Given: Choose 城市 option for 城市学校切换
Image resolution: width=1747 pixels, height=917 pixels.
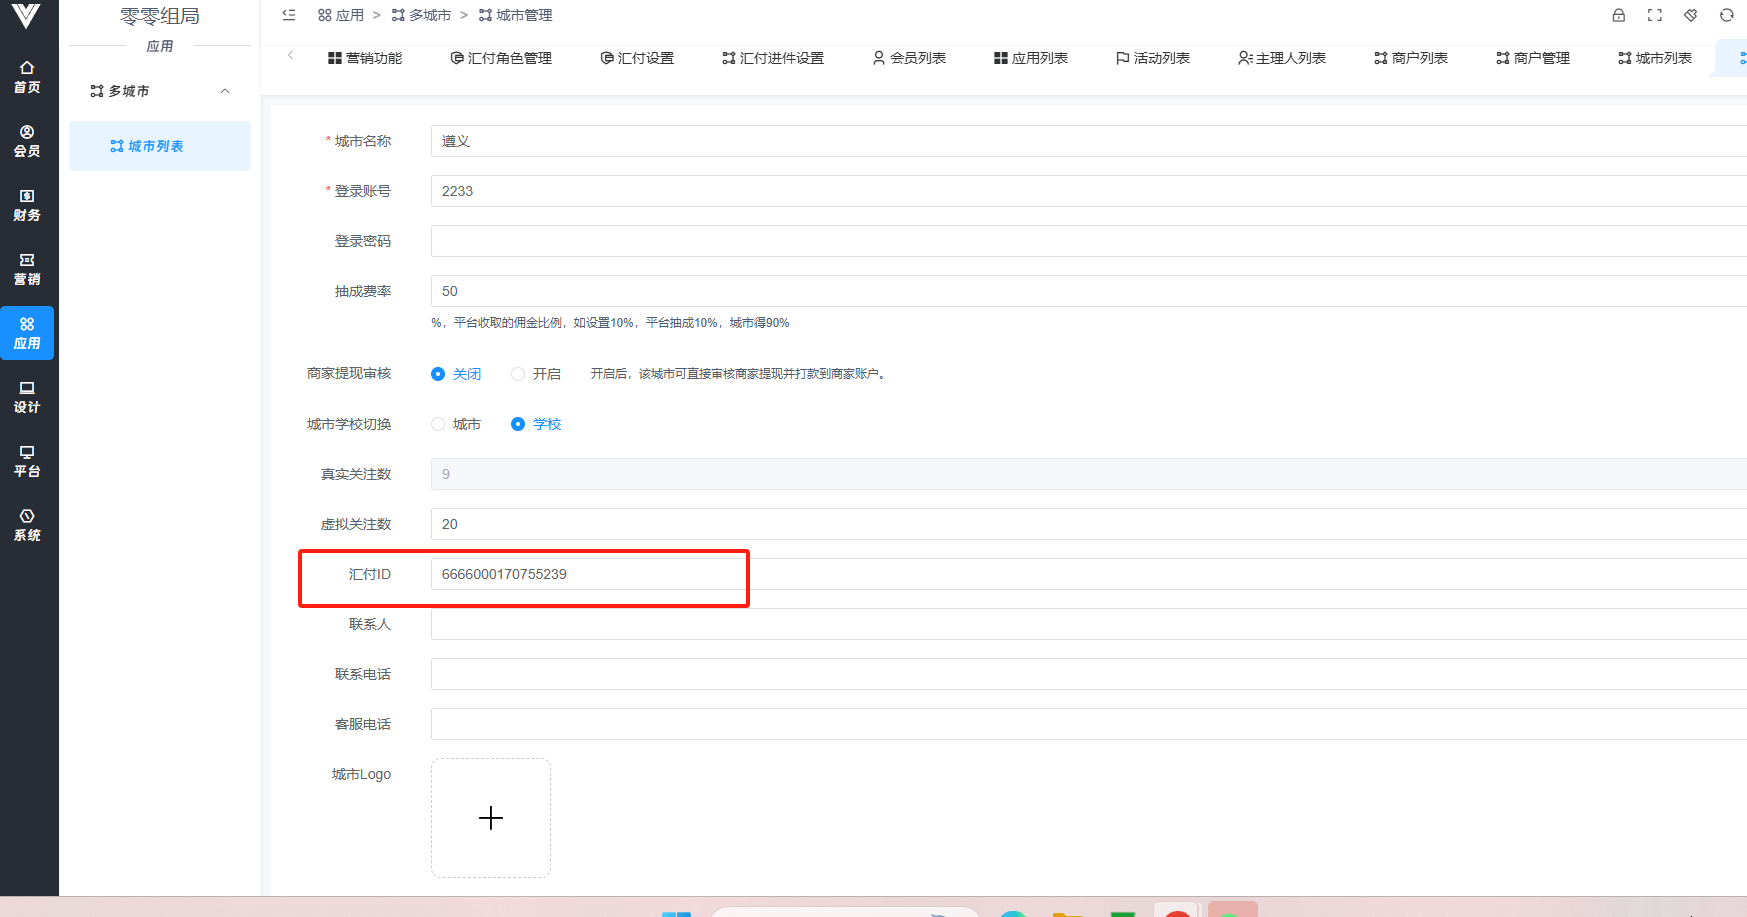Looking at the screenshot, I should pos(438,424).
